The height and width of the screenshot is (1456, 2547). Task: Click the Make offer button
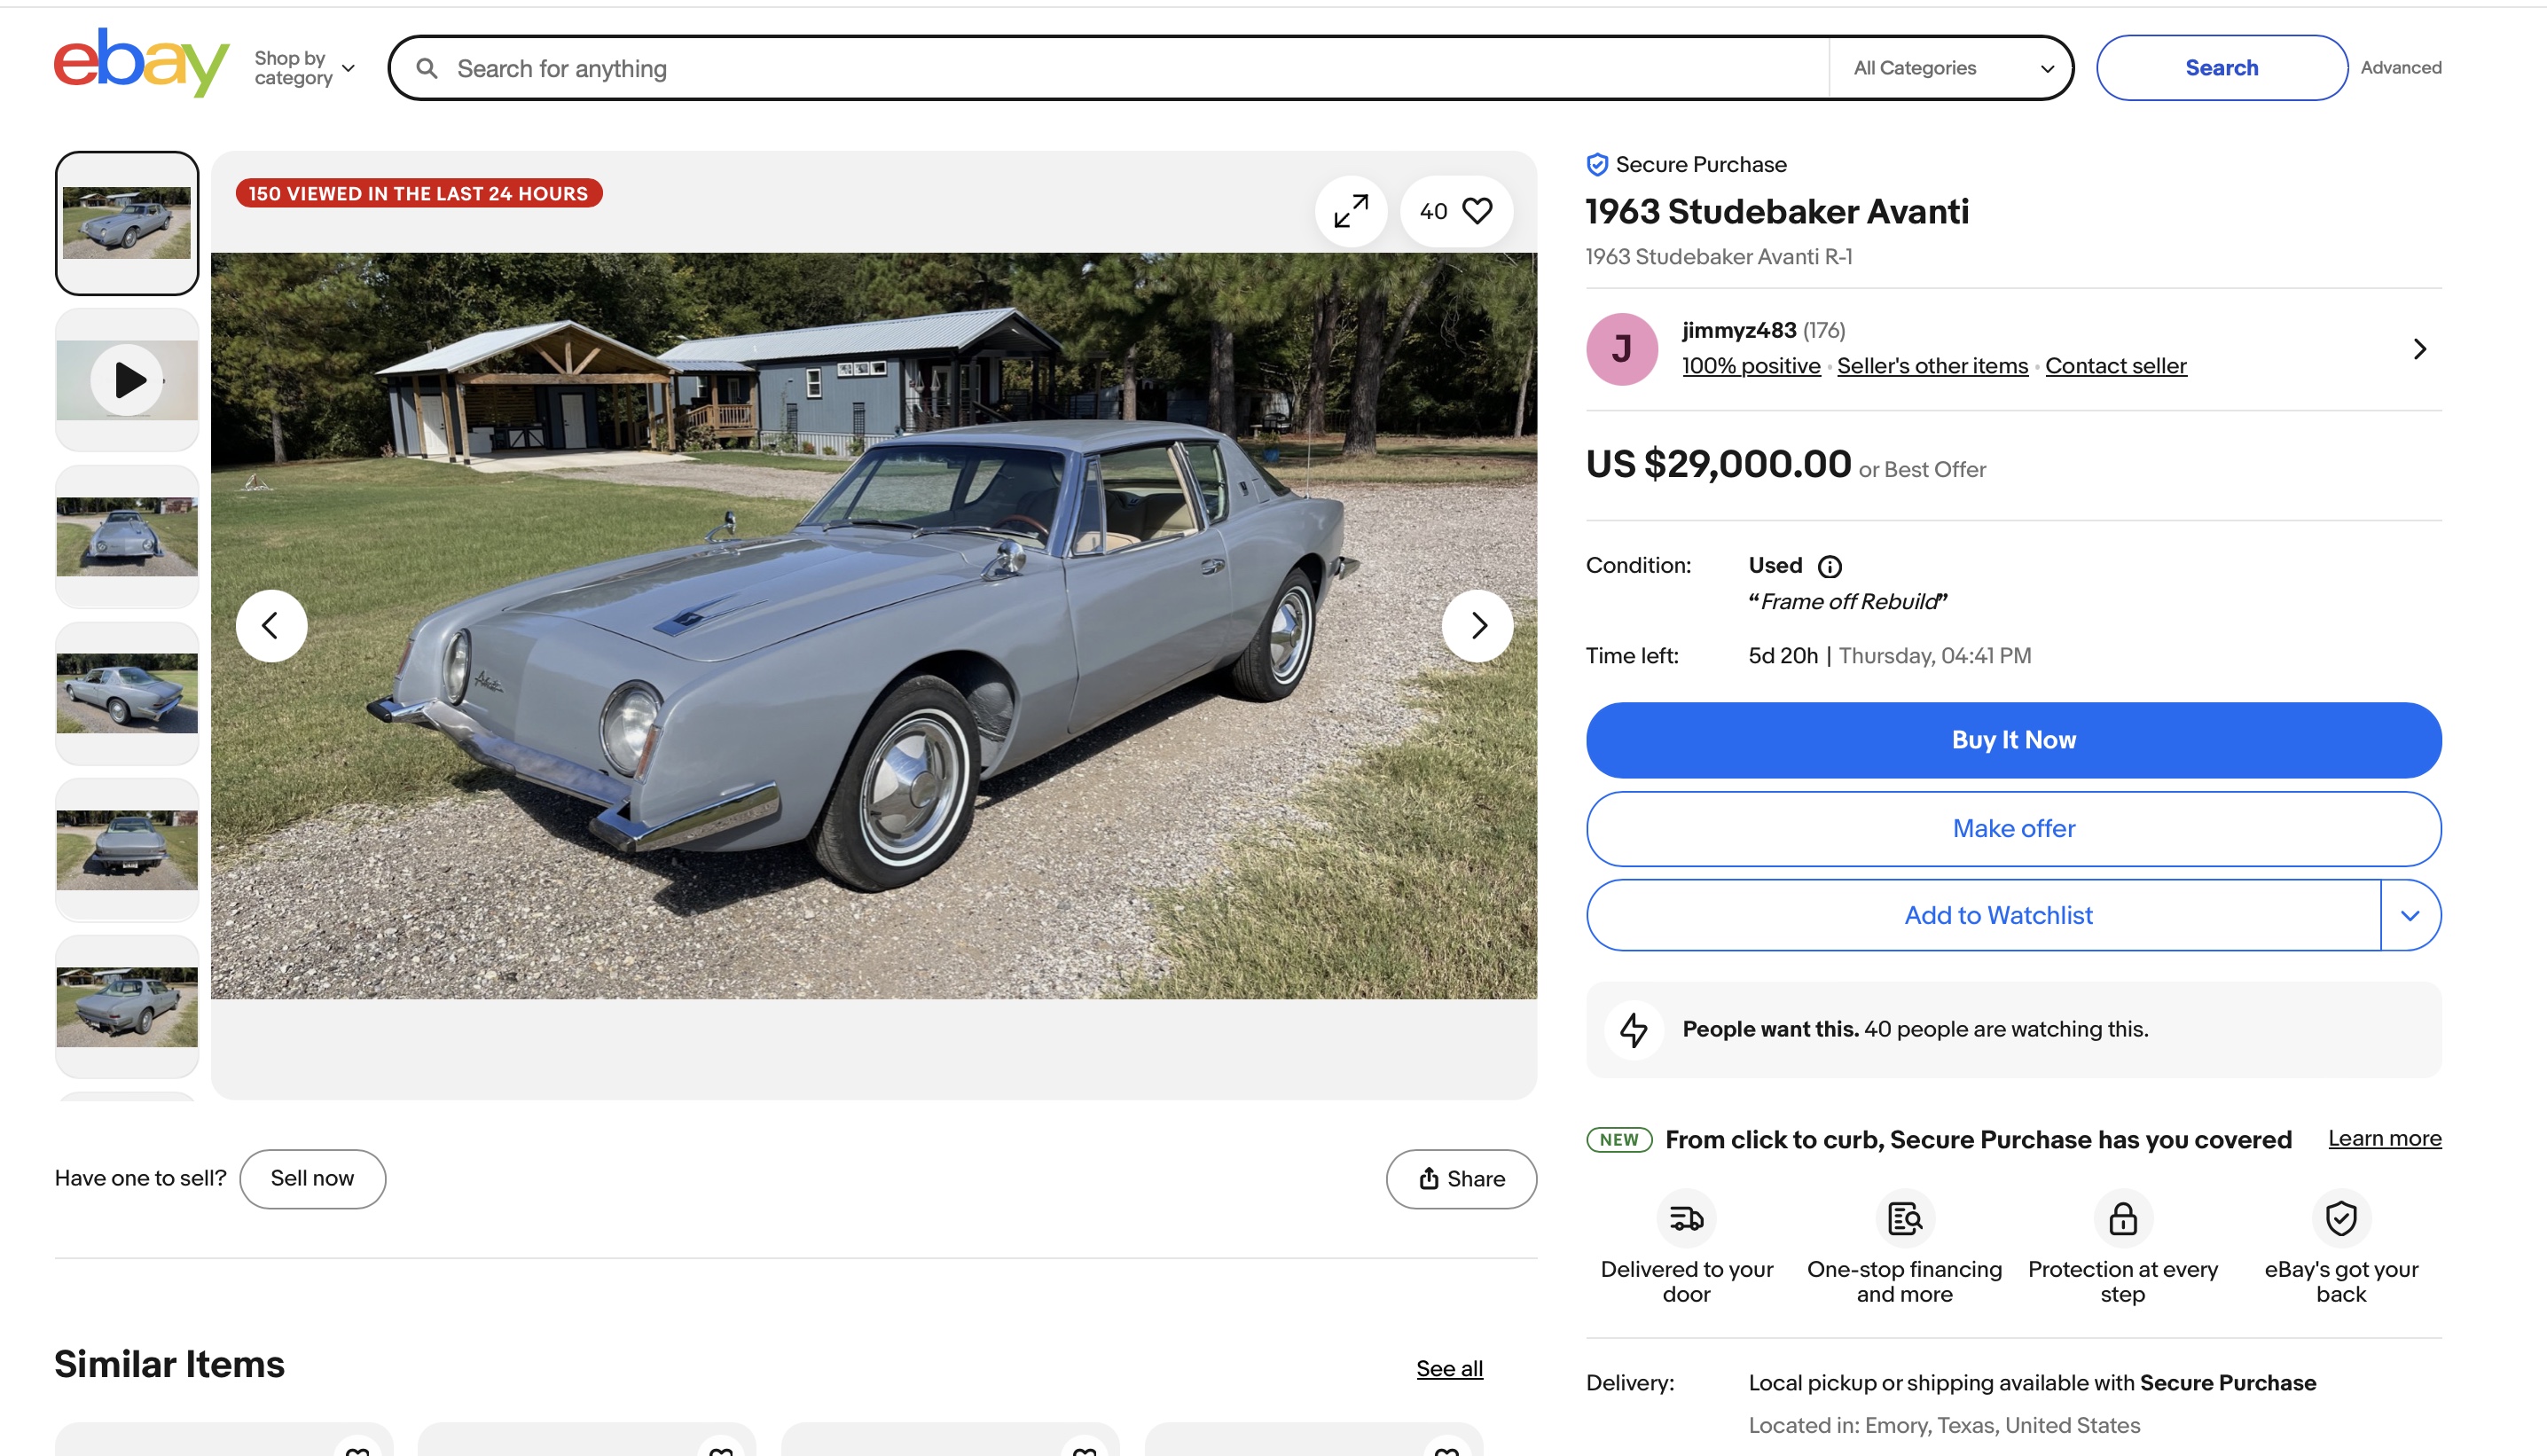(x=2013, y=828)
